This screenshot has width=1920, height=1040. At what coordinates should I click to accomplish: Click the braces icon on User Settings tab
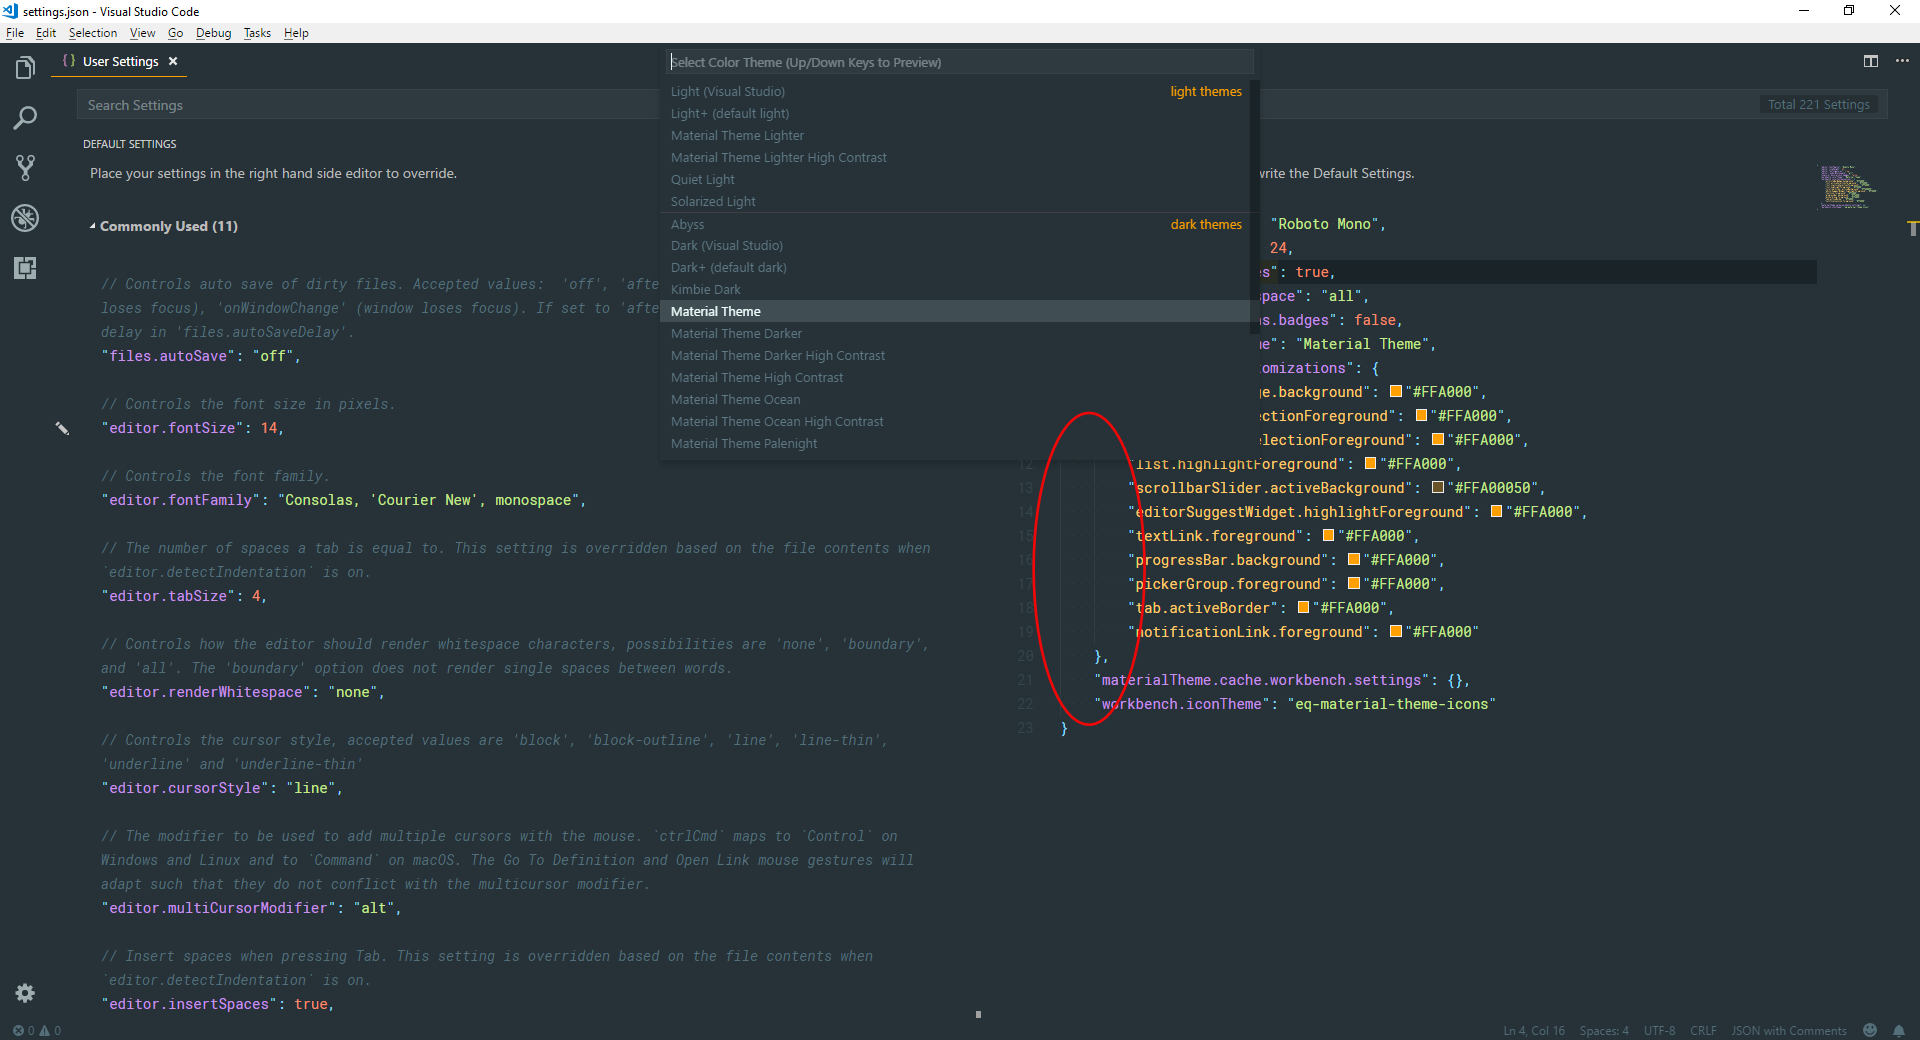69,61
